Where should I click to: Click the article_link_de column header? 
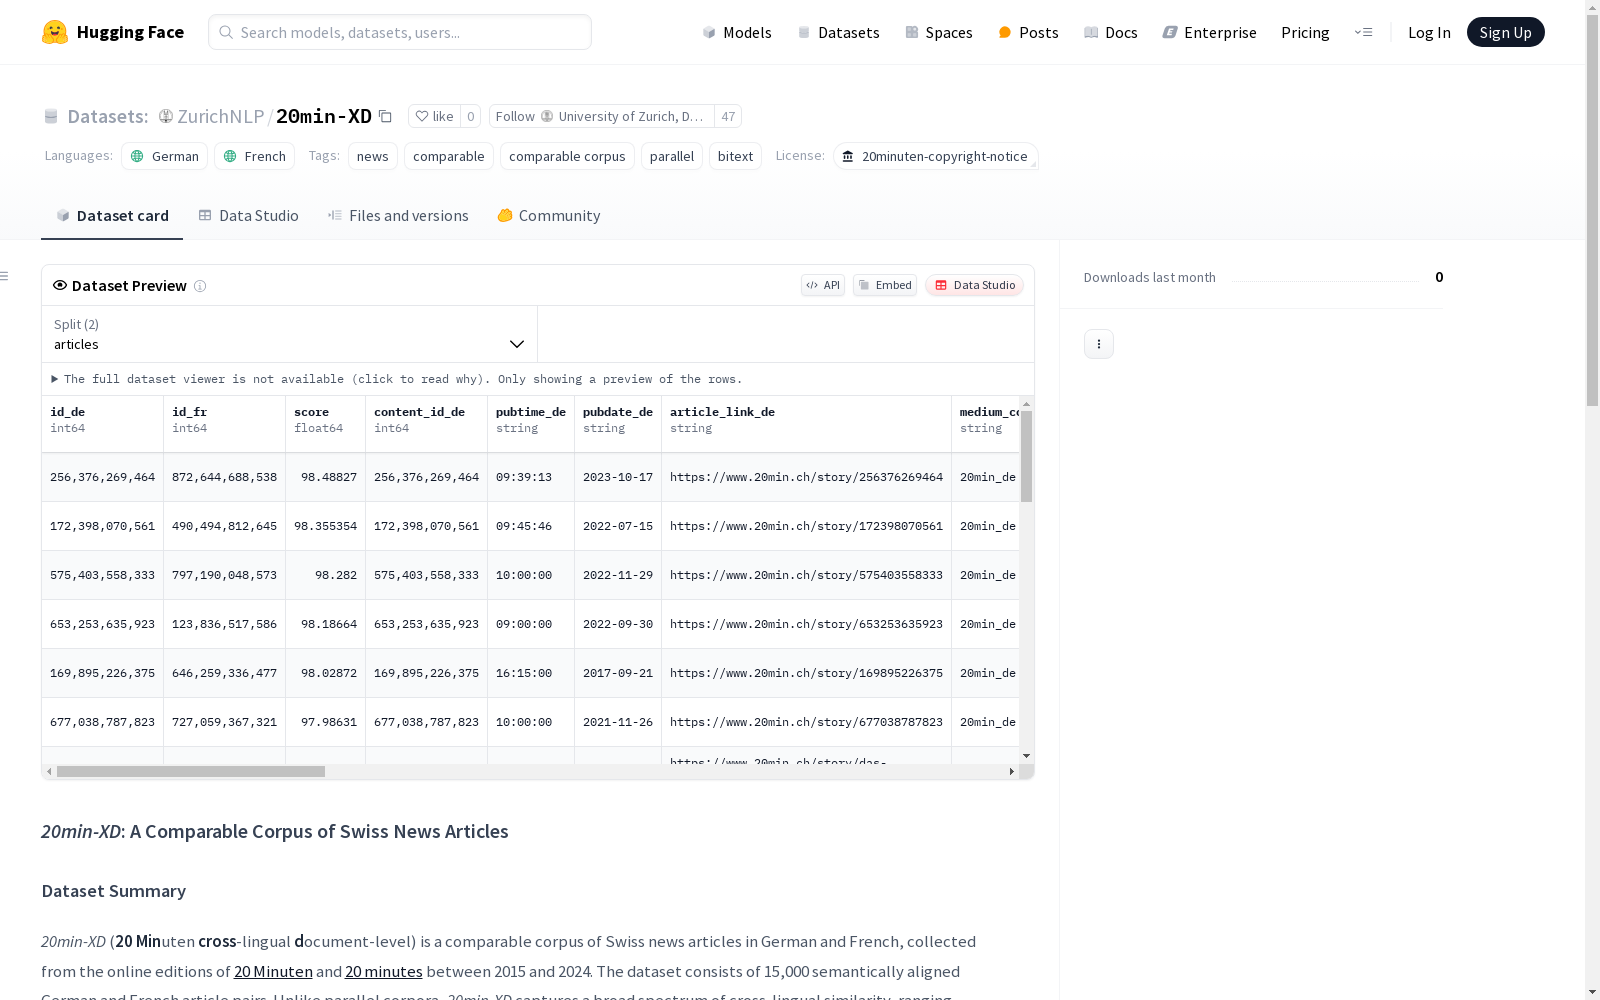pos(806,424)
